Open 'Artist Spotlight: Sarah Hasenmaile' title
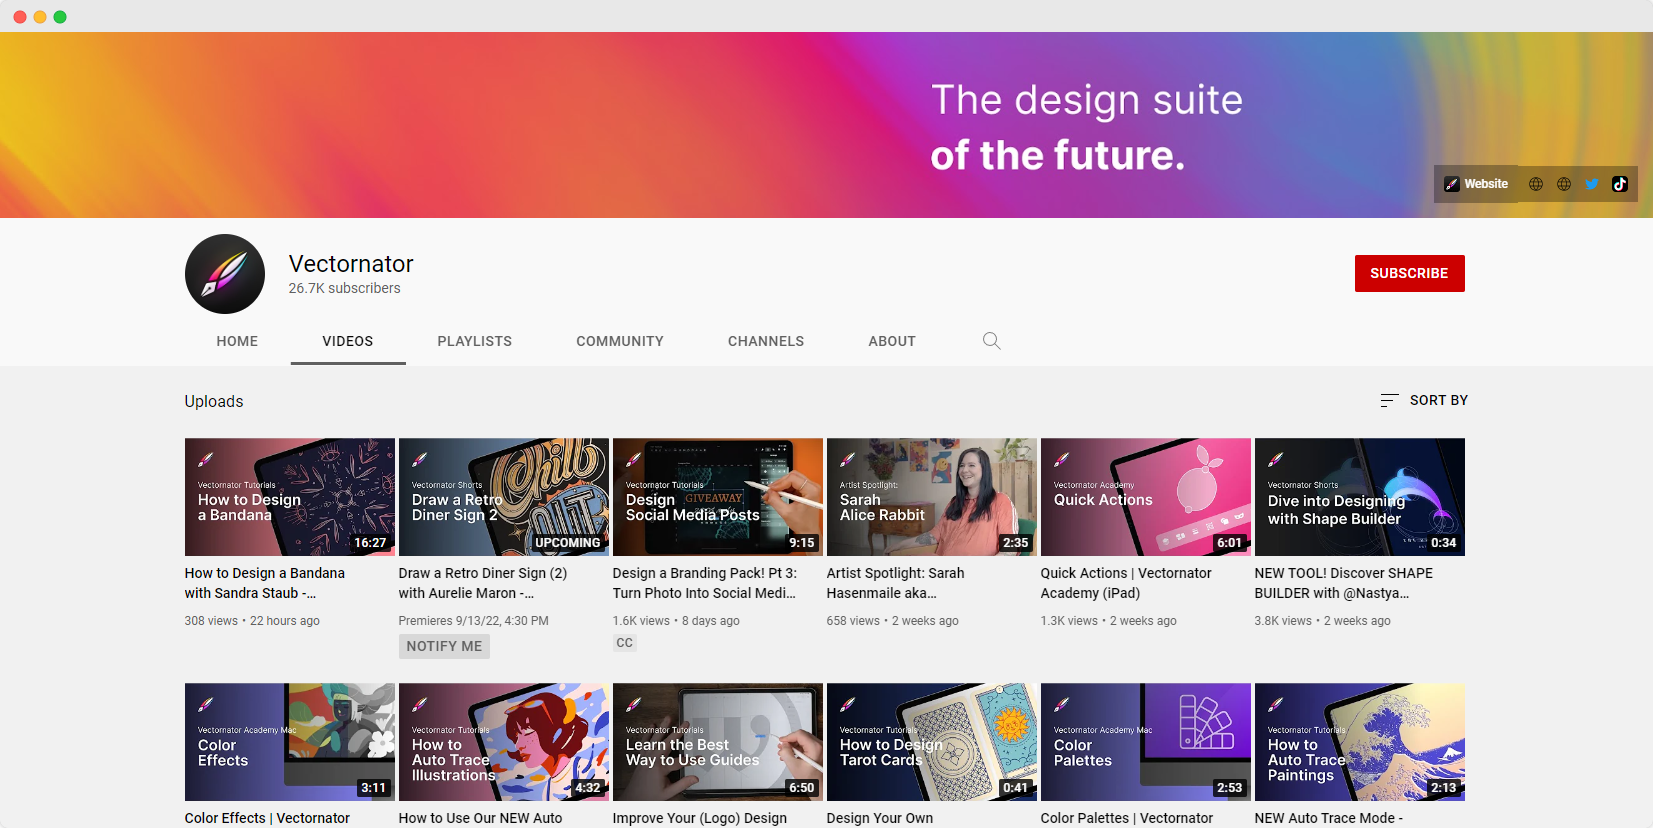1653x828 pixels. [896, 583]
